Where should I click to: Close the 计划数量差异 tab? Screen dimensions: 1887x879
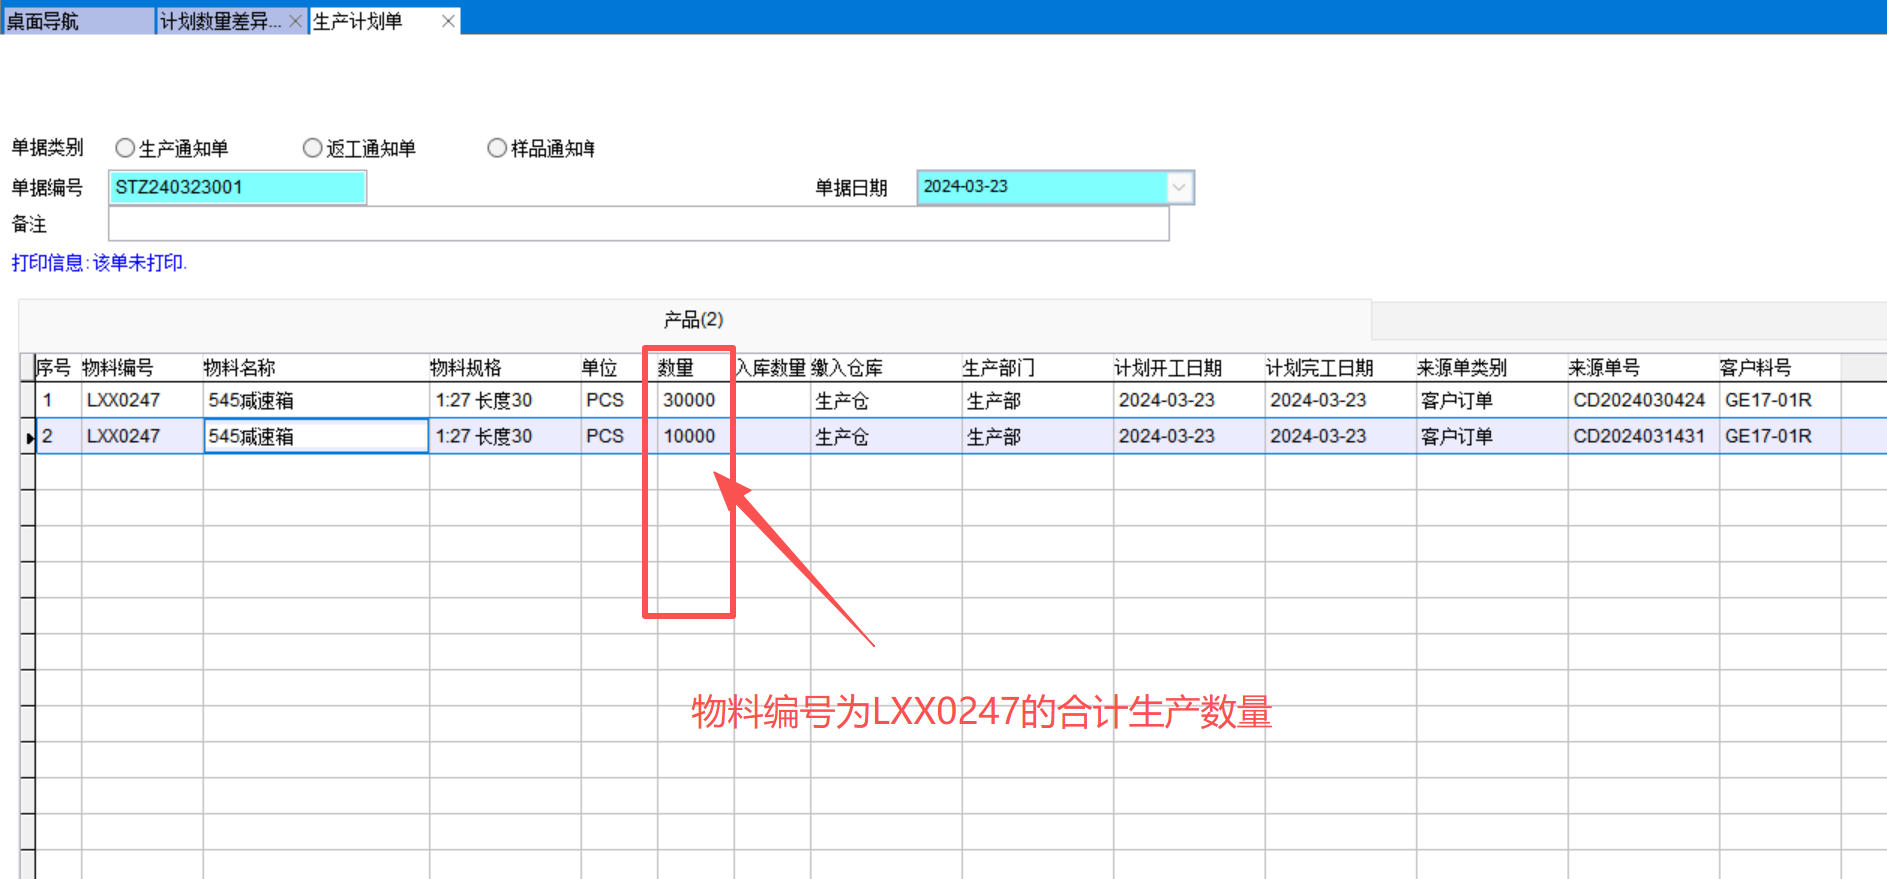tap(295, 21)
